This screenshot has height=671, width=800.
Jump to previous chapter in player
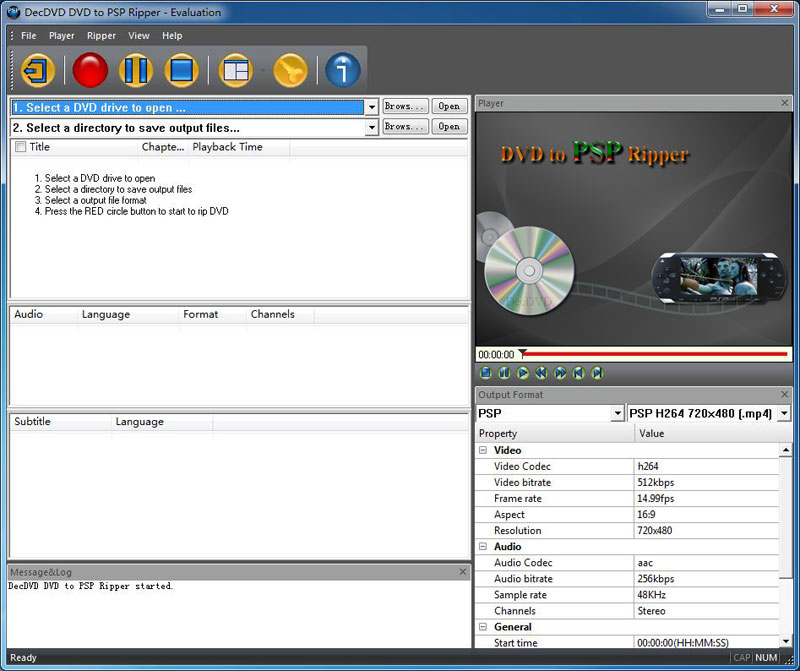pyautogui.click(x=578, y=373)
